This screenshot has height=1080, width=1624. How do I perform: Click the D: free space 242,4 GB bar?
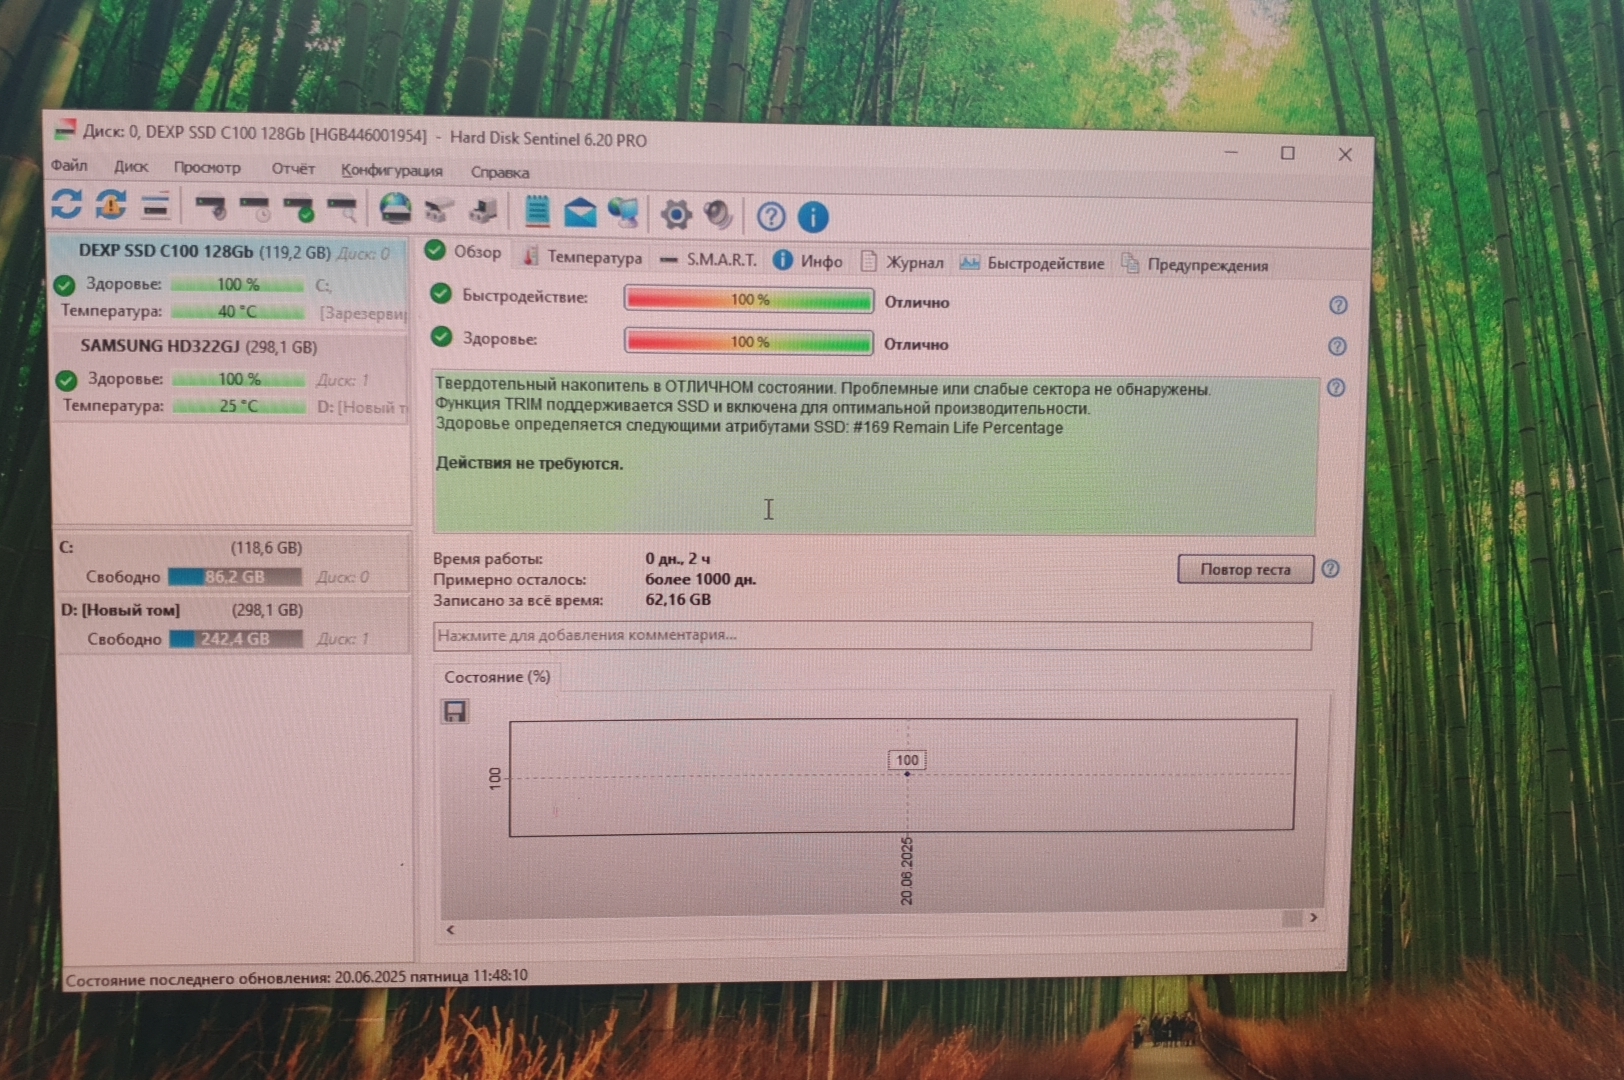pos(235,639)
